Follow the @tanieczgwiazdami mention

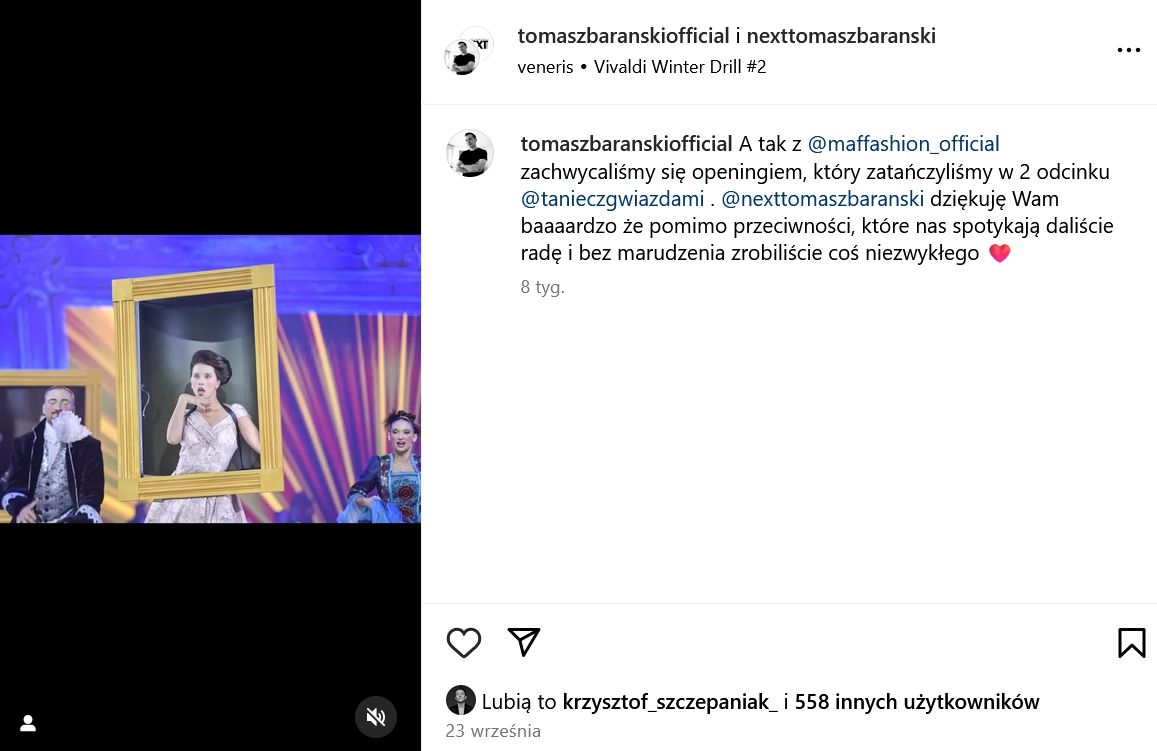612,198
